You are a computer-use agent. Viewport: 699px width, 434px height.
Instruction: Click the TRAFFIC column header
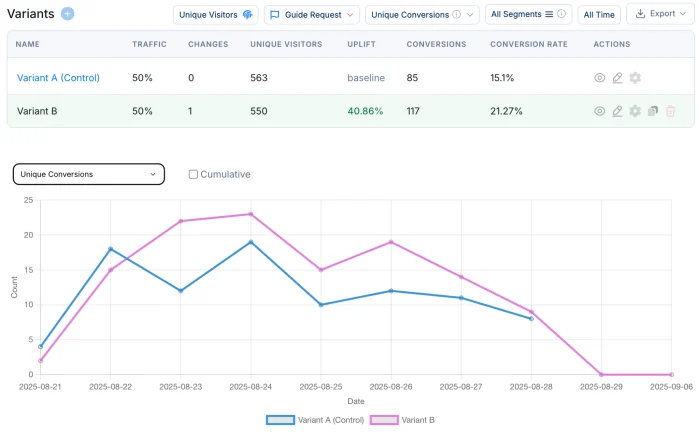click(x=149, y=44)
